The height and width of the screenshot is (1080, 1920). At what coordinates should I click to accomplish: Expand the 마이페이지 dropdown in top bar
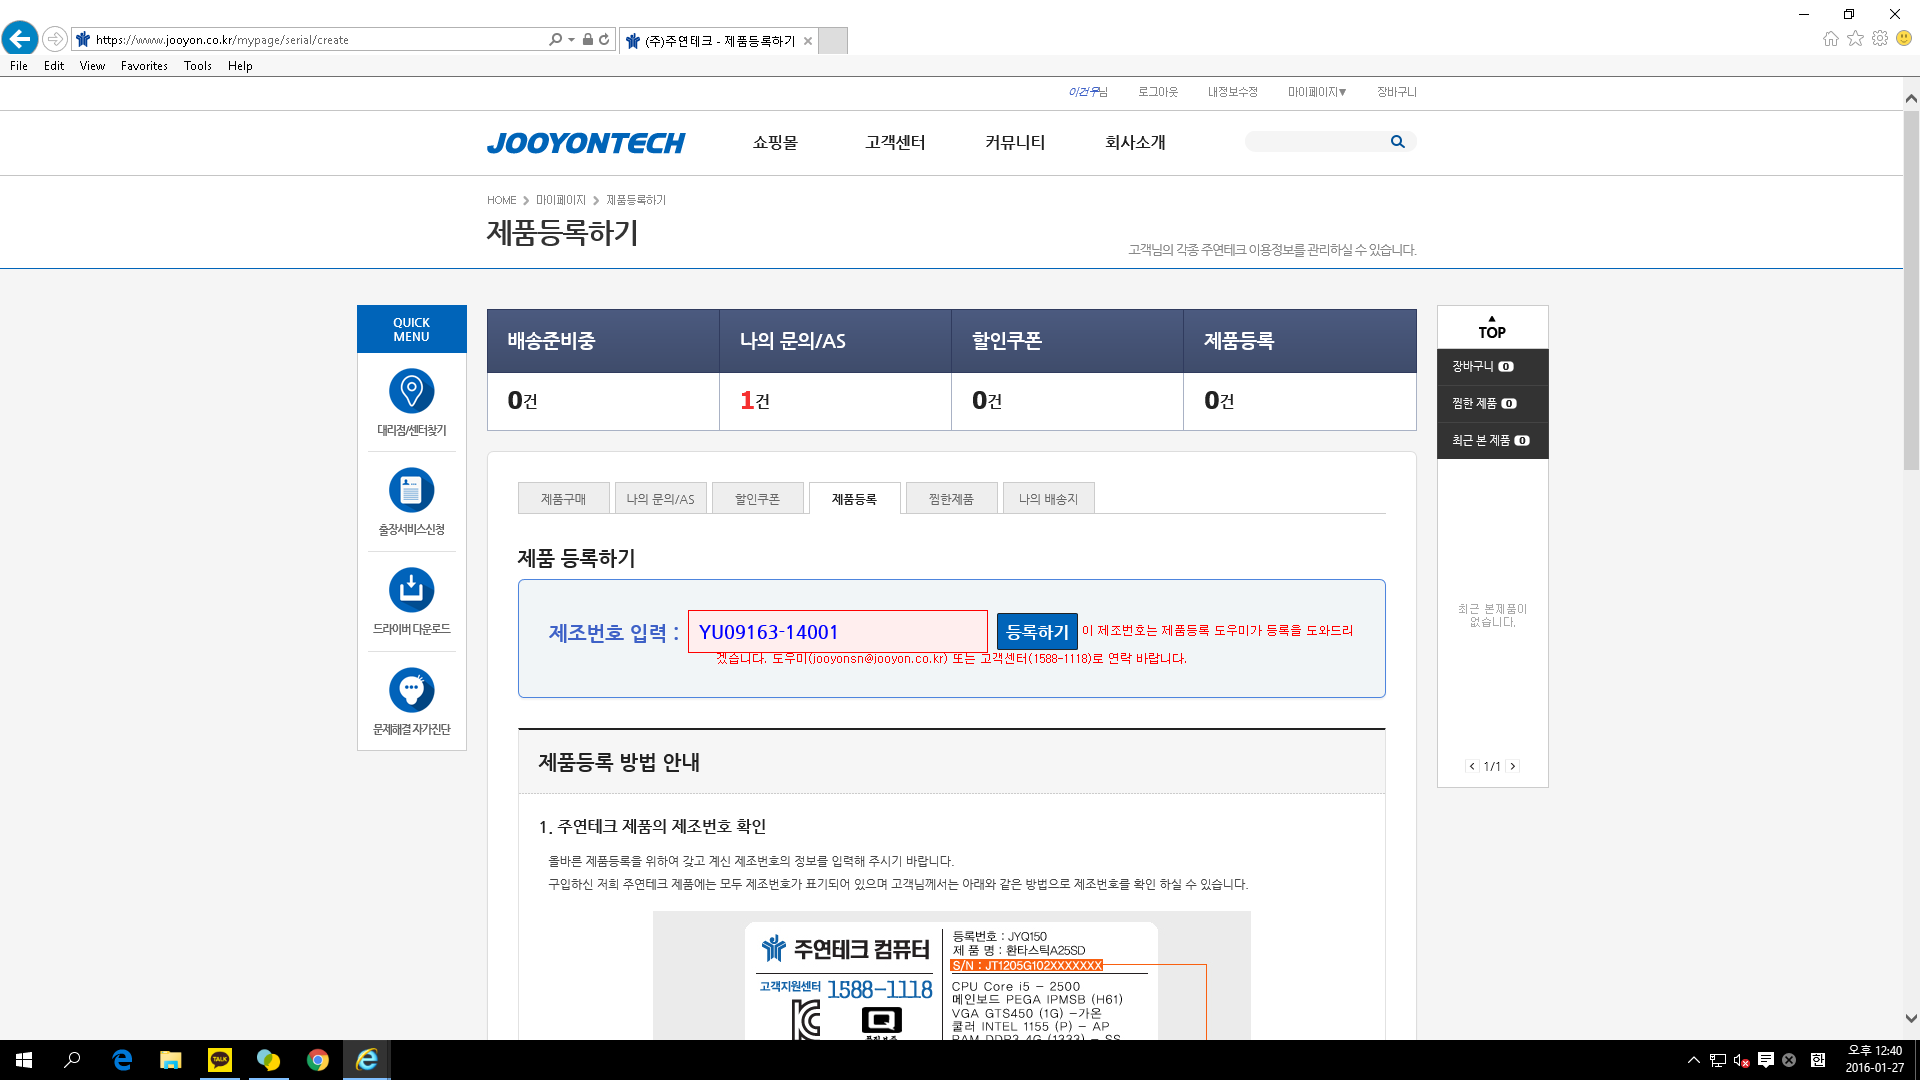[x=1317, y=92]
